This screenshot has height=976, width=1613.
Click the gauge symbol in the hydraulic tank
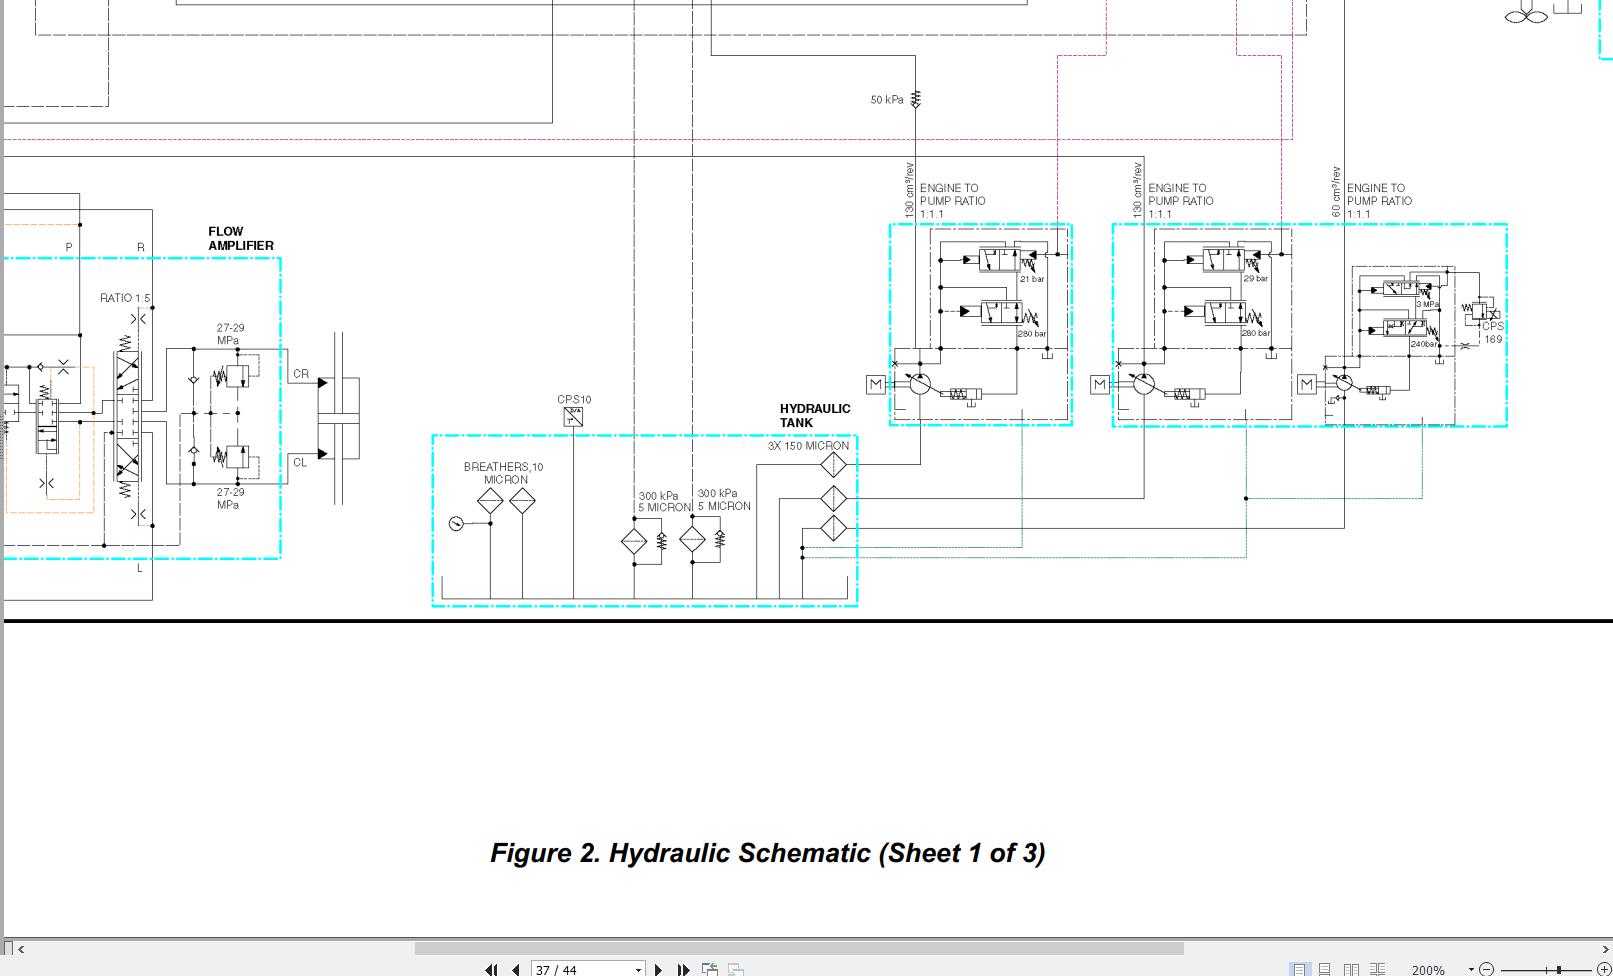(456, 523)
